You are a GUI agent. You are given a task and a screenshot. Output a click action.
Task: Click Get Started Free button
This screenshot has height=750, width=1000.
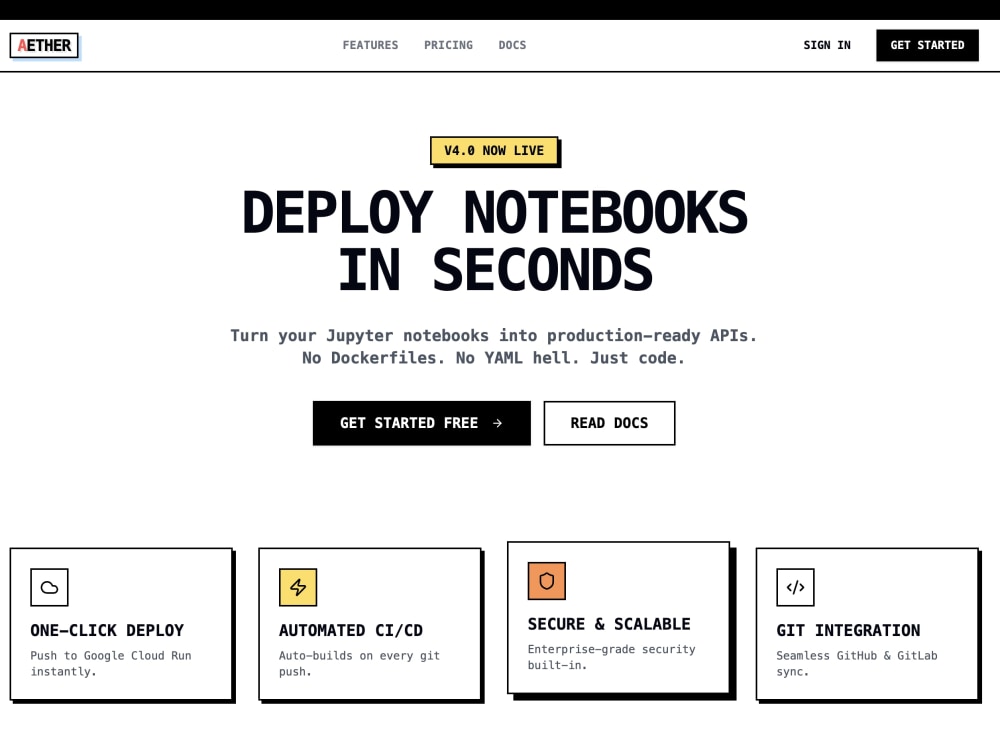pos(422,423)
